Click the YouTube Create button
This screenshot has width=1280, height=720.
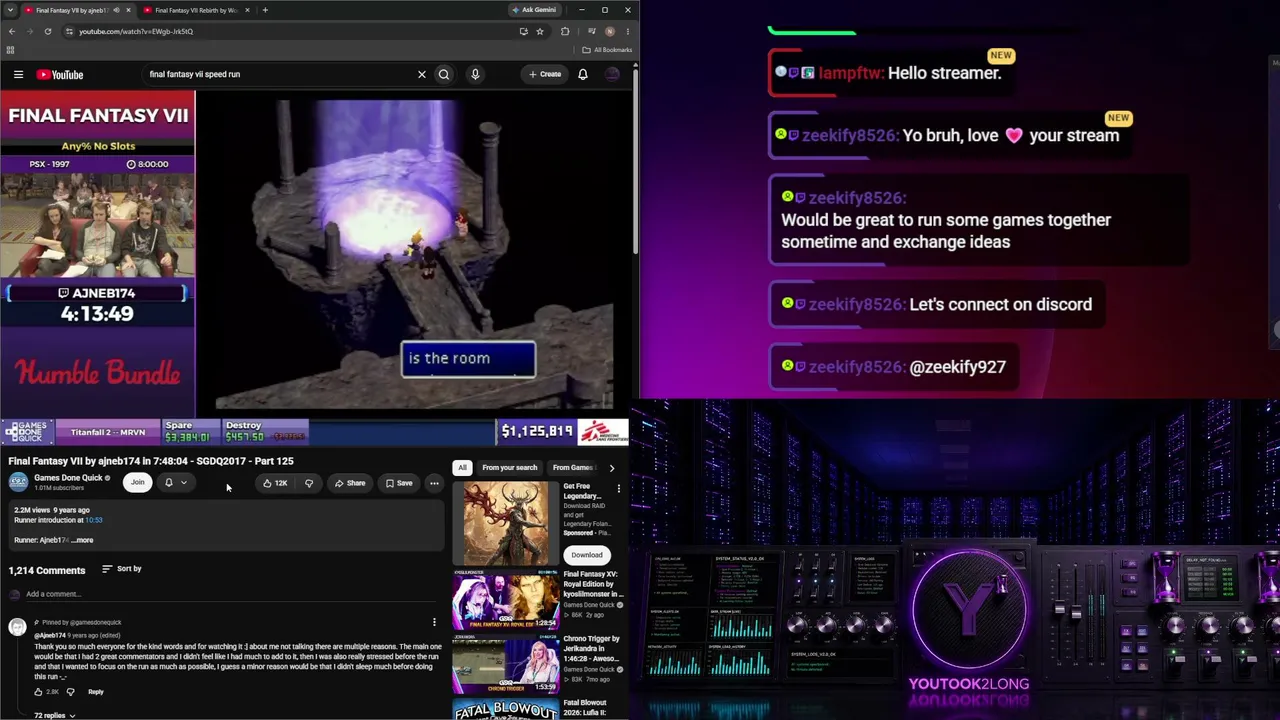(545, 74)
